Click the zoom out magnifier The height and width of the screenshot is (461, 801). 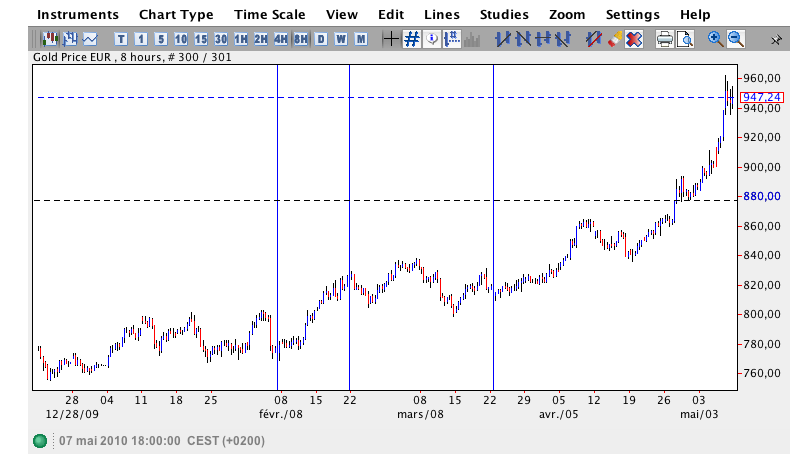pyautogui.click(x=736, y=39)
